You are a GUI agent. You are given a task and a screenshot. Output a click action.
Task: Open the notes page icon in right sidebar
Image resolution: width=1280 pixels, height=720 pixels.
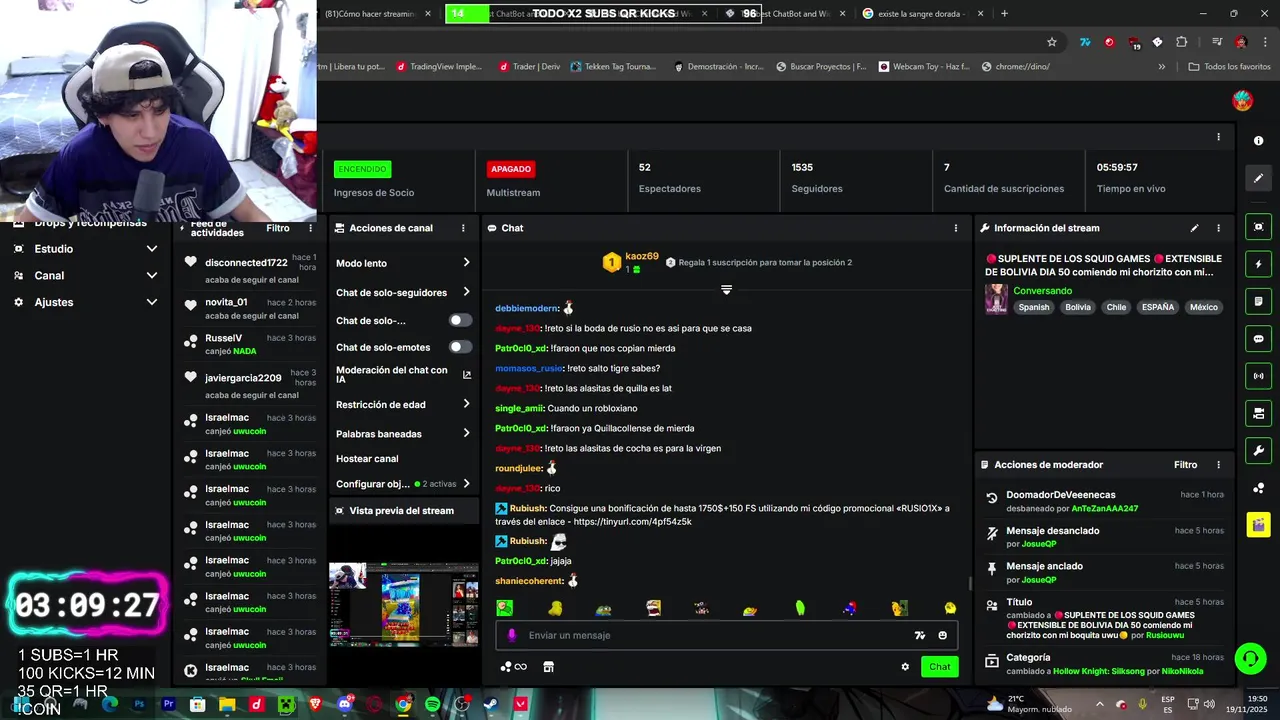[1258, 301]
